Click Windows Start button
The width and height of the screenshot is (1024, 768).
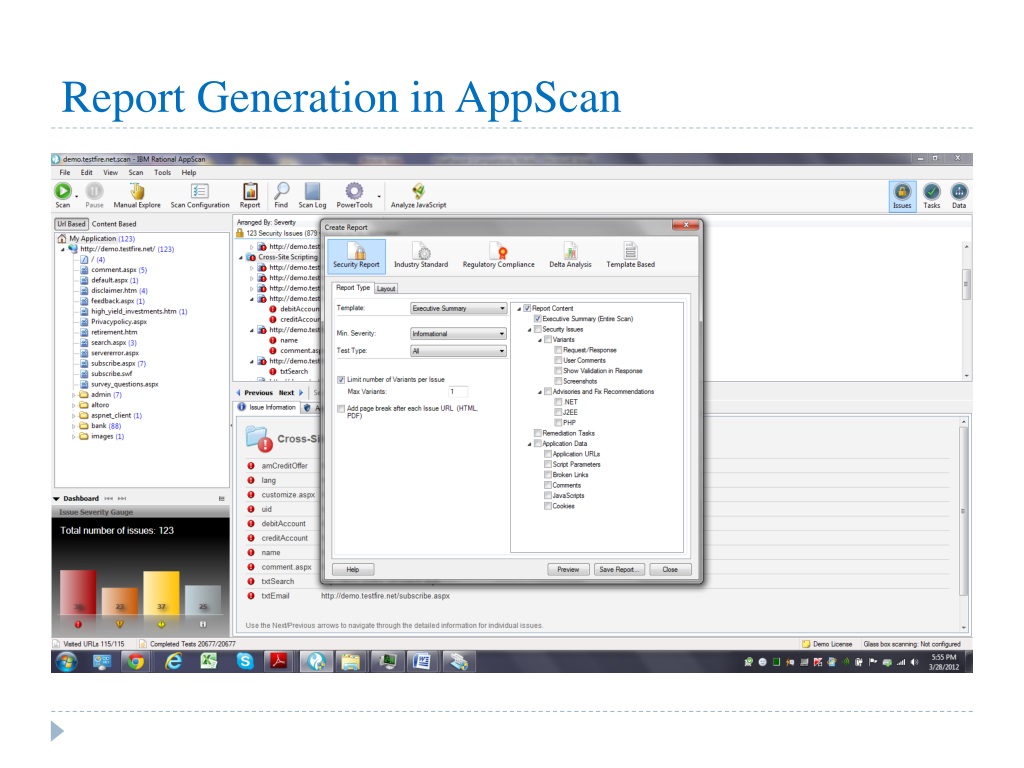[66, 662]
